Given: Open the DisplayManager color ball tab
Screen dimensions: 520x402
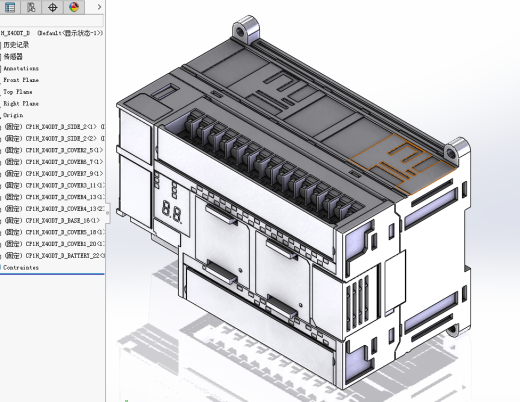Looking at the screenshot, I should 74,7.
